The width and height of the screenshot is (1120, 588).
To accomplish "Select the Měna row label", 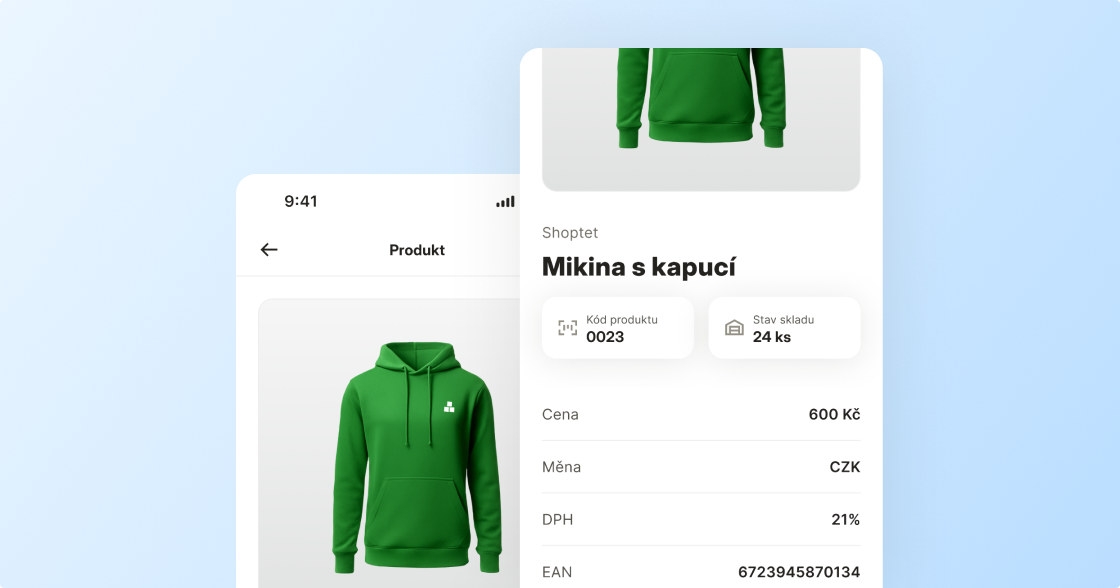I will (x=561, y=467).
